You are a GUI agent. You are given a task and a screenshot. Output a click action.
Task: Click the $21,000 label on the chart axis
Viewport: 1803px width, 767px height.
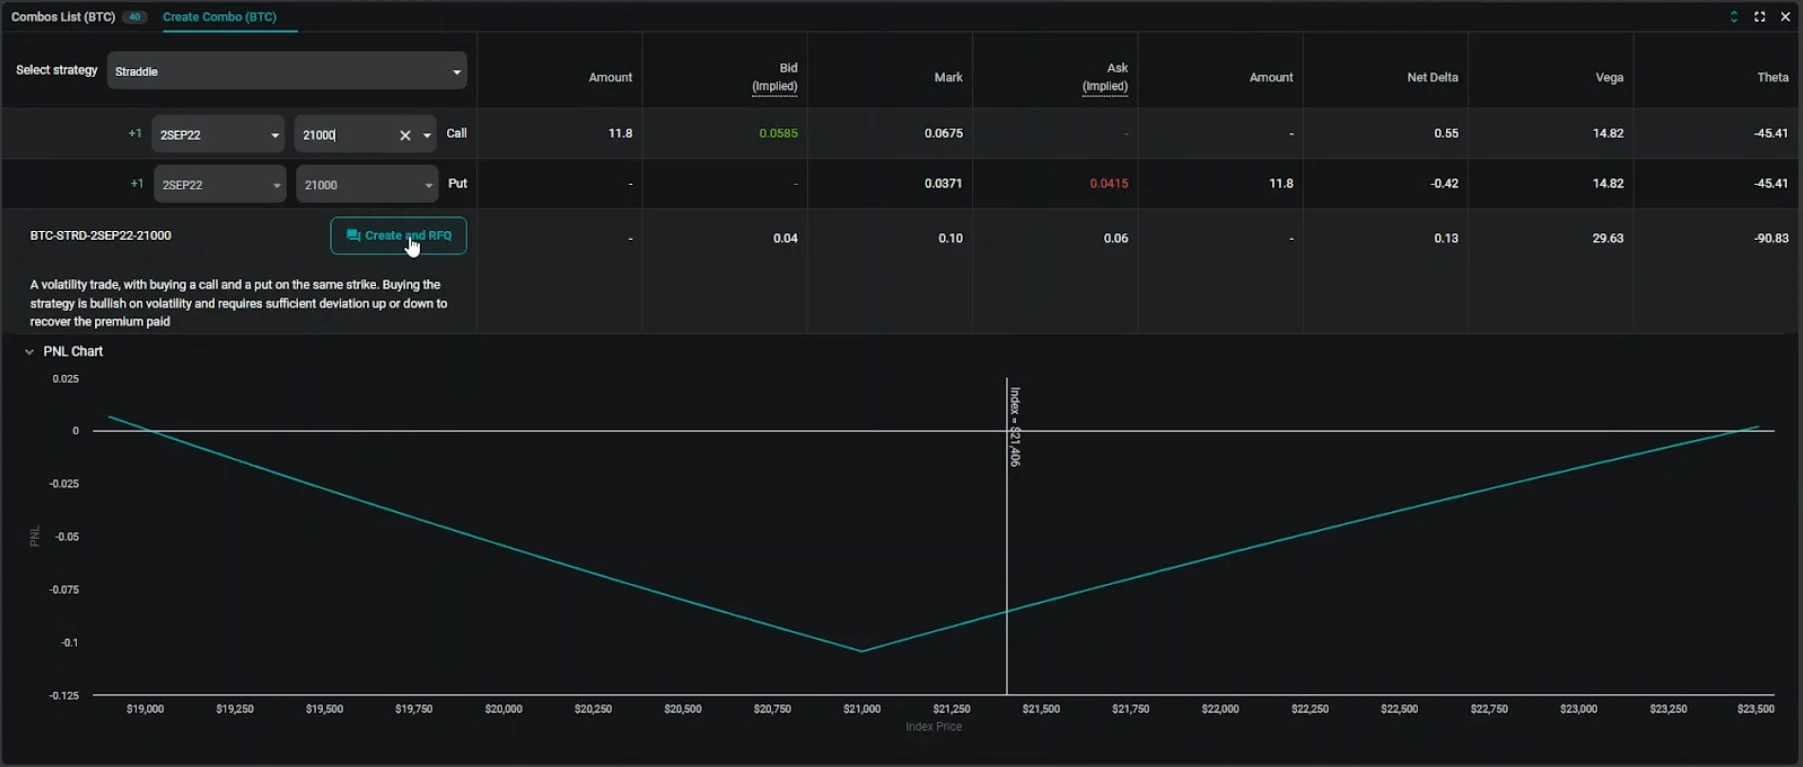point(862,709)
